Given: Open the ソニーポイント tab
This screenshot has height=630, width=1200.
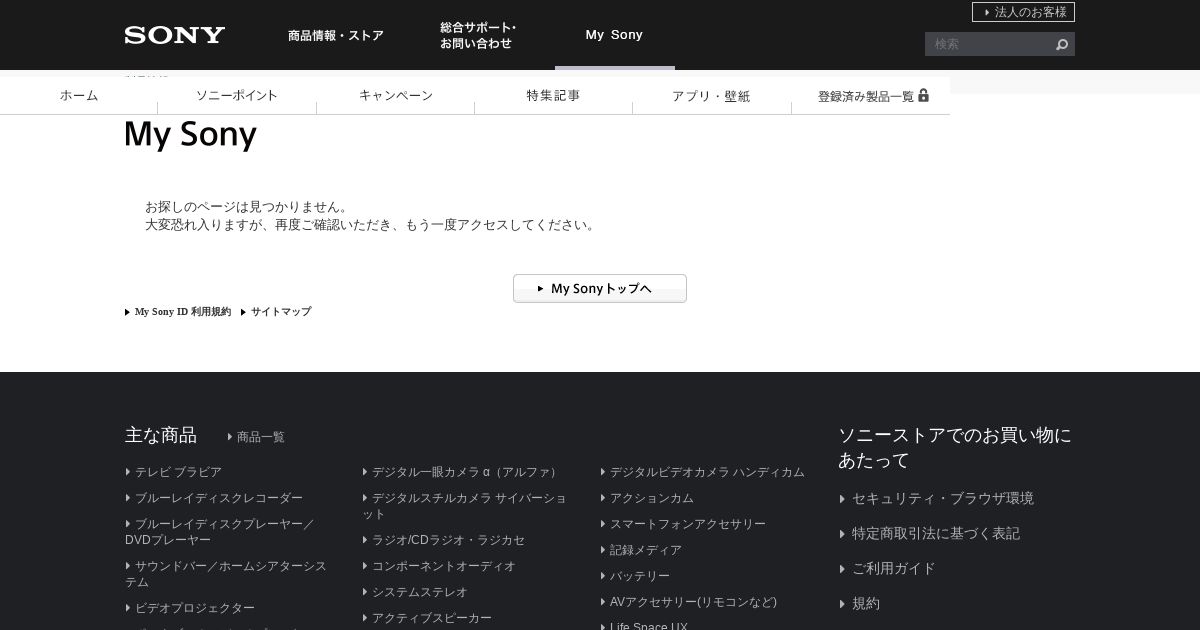Looking at the screenshot, I should click(x=237, y=95).
